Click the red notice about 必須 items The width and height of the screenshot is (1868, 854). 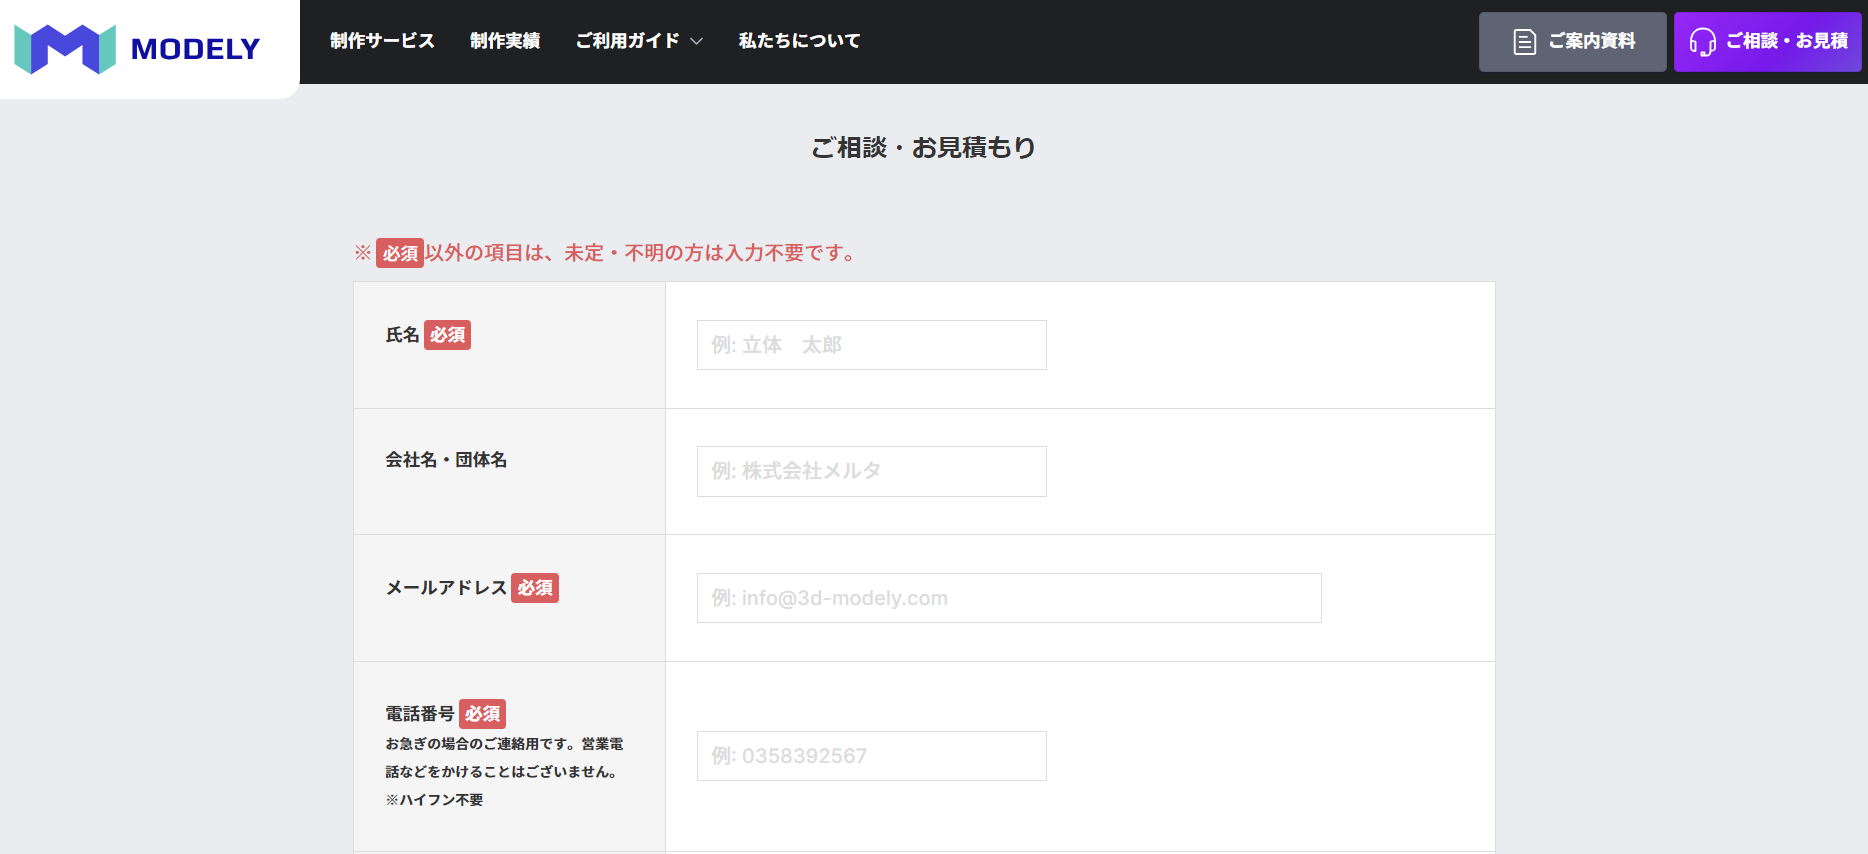[x=606, y=253]
